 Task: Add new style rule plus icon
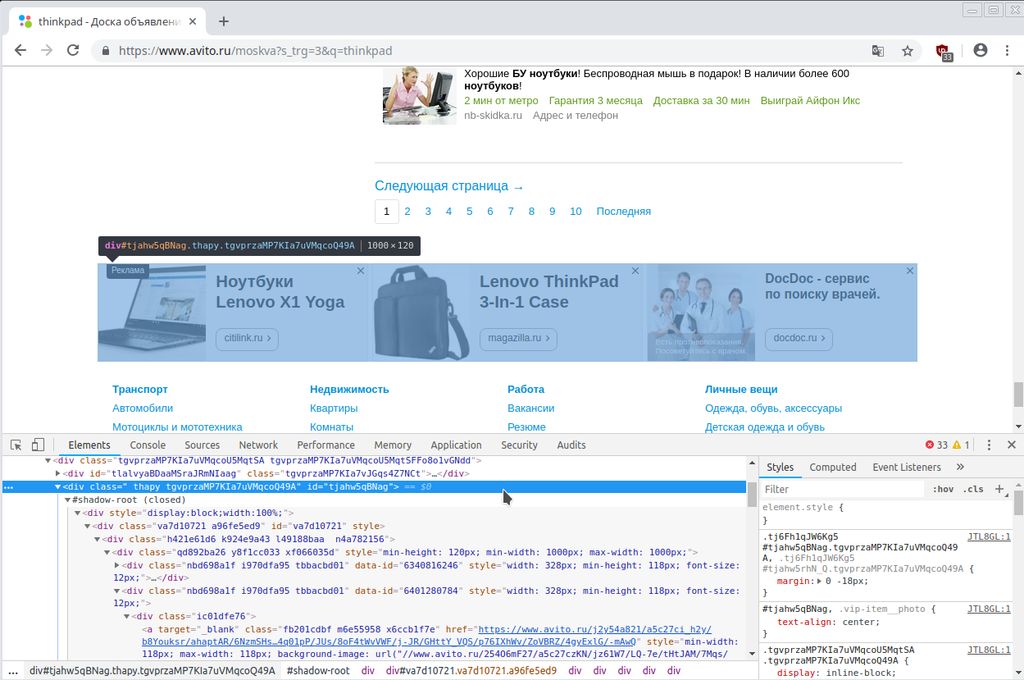[x=999, y=489]
